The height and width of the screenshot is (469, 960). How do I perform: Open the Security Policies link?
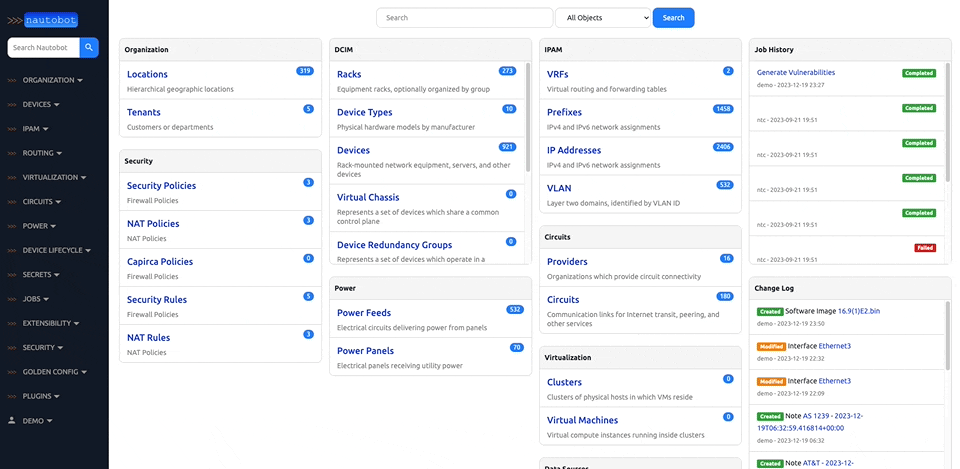[x=162, y=186]
